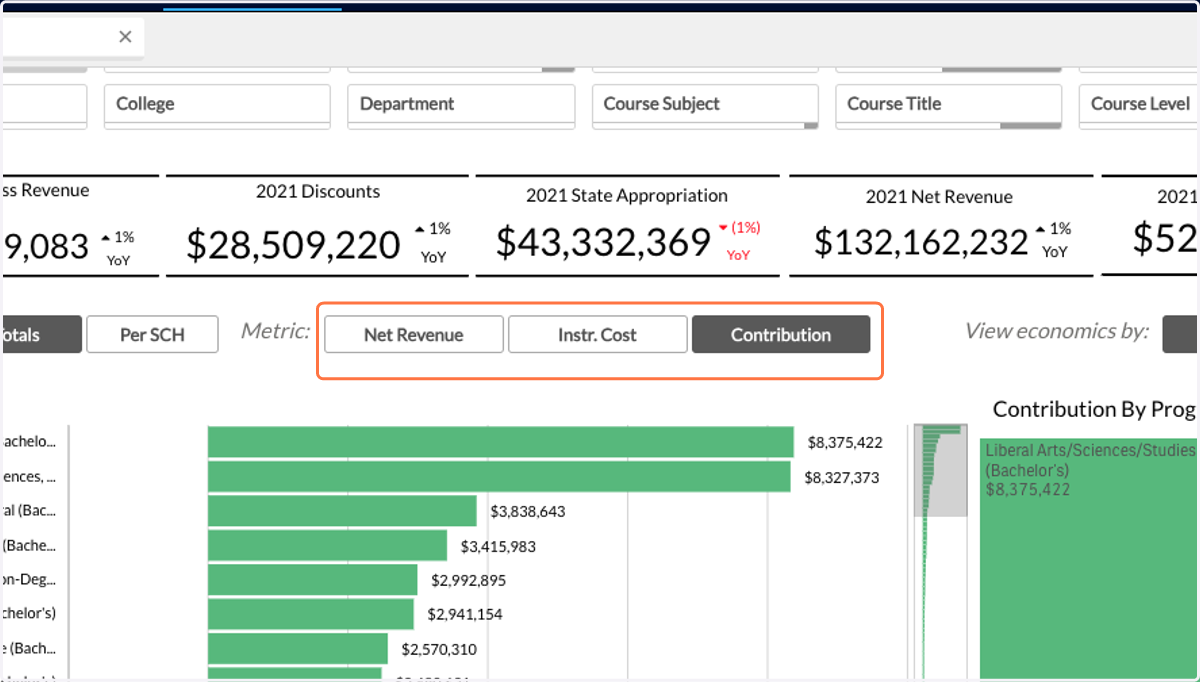Open the Course Level filter
This screenshot has width=1200, height=682.
click(x=1139, y=106)
